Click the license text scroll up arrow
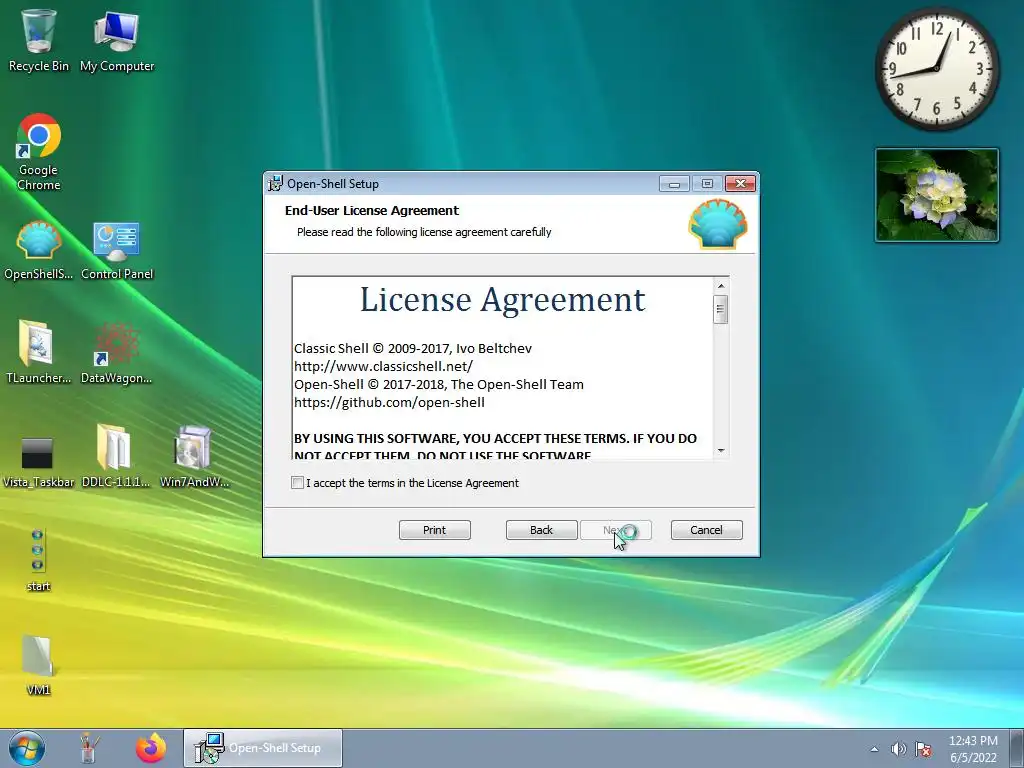 pyautogui.click(x=721, y=285)
